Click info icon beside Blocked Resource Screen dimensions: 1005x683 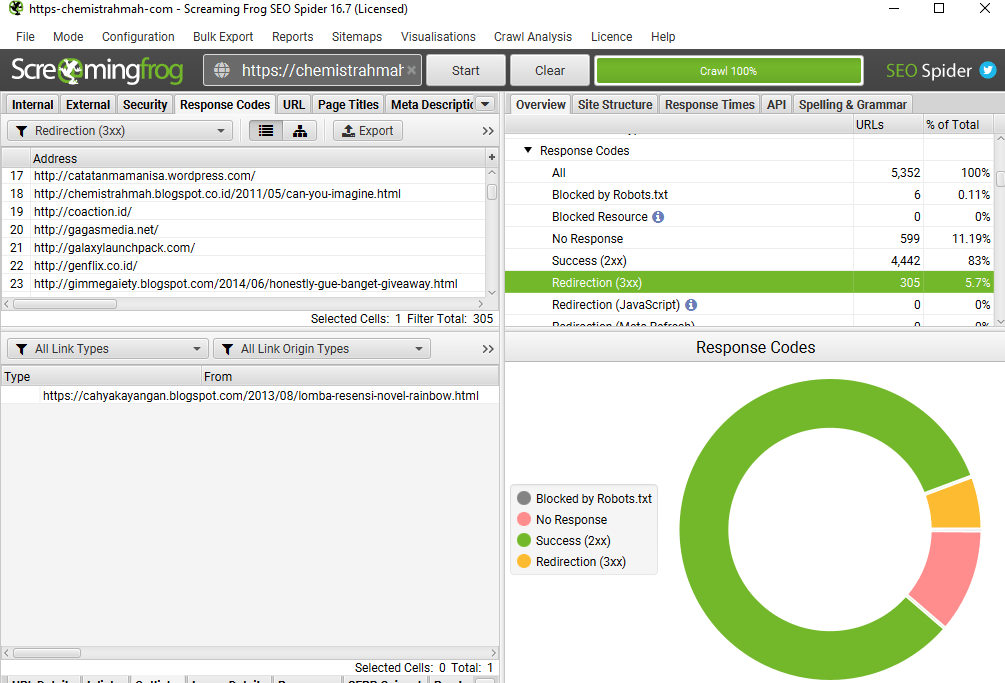658,217
